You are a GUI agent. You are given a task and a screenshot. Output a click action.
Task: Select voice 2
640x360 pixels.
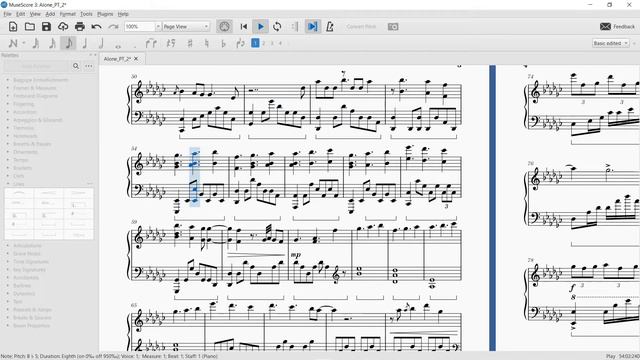[x=264, y=43]
